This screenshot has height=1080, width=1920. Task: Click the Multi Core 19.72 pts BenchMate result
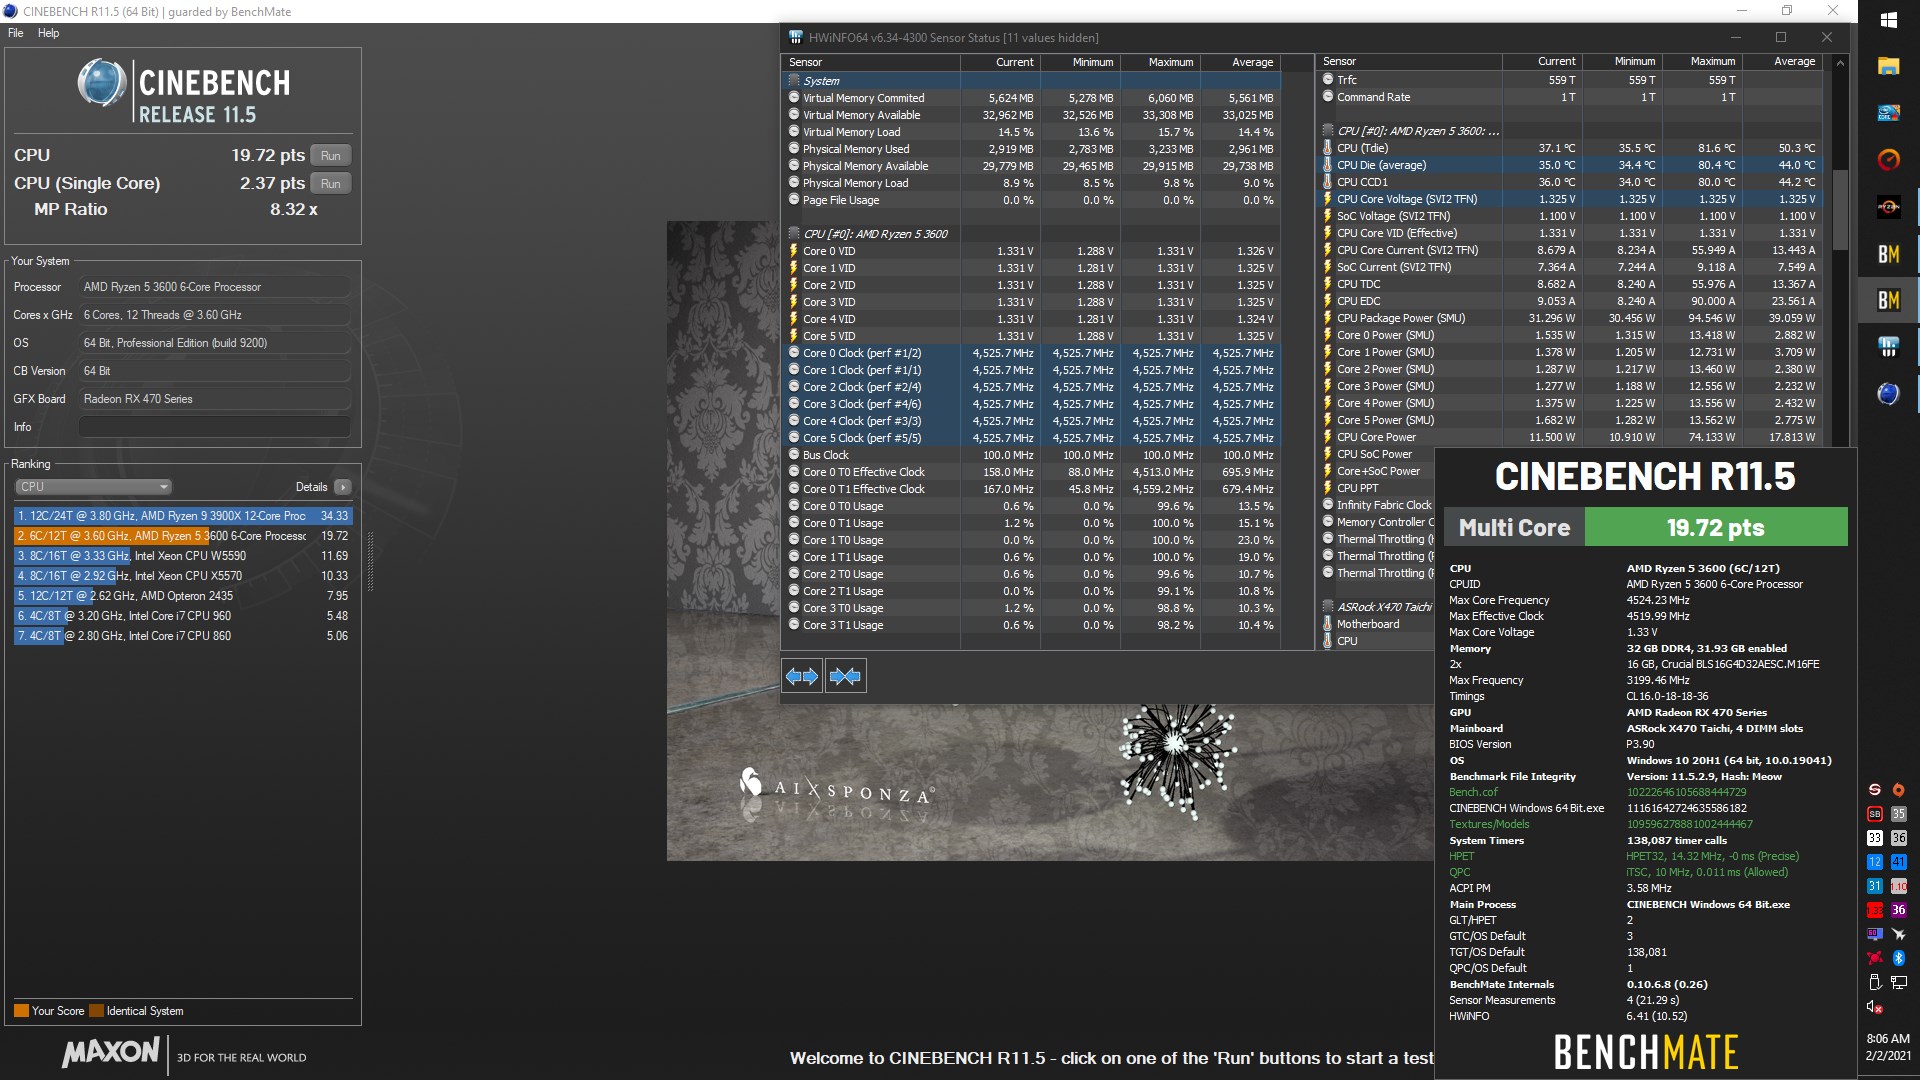point(1646,527)
